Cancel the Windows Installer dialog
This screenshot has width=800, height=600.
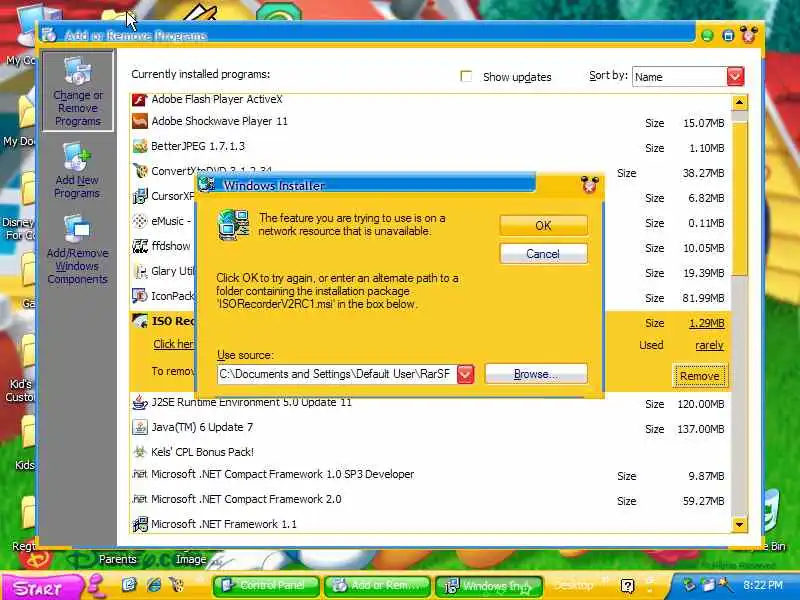[543, 254]
